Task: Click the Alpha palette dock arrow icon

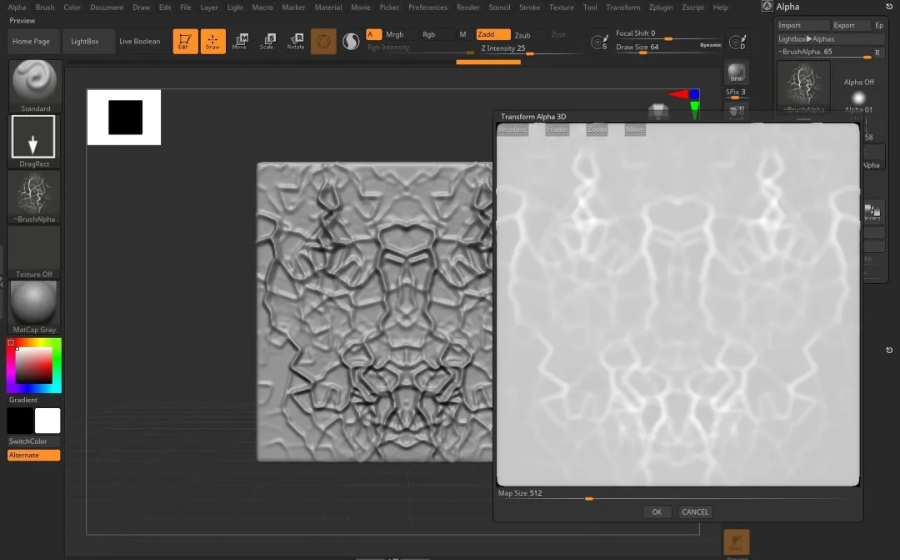Action: pos(889,6)
